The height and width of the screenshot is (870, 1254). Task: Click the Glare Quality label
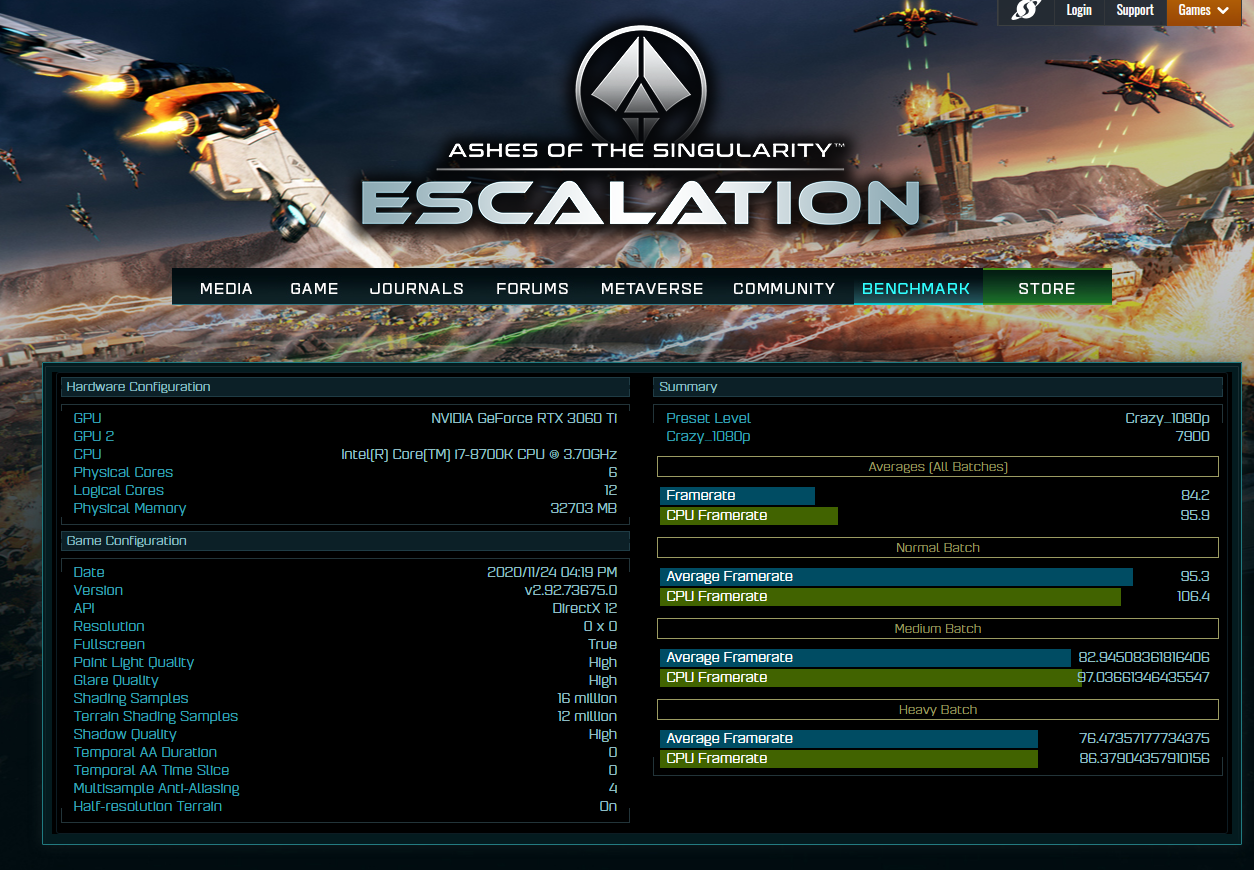pyautogui.click(x=116, y=680)
